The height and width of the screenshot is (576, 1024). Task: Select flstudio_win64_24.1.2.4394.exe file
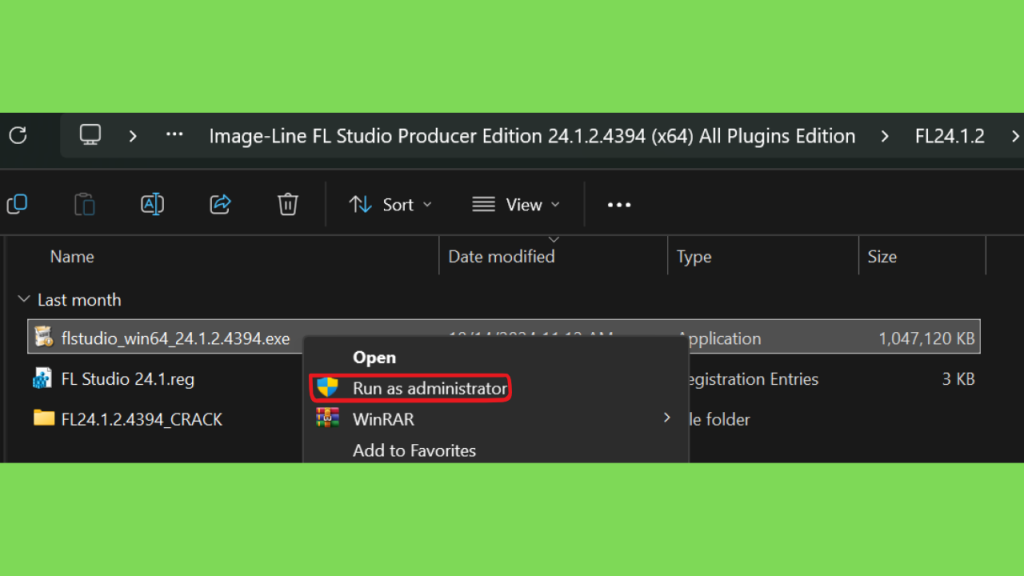click(175, 338)
